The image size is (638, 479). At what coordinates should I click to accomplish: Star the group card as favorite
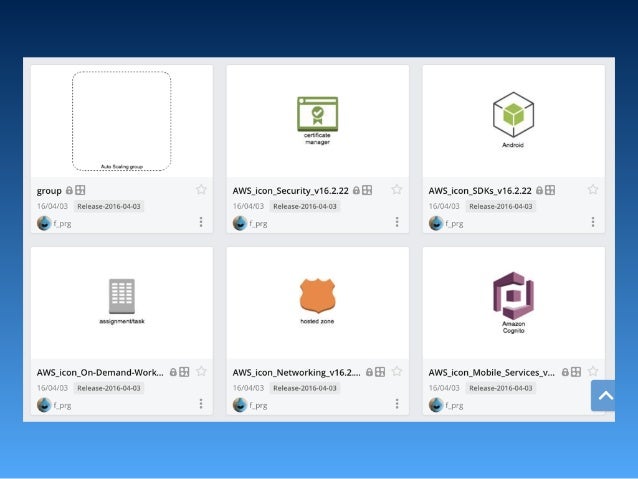point(201,190)
